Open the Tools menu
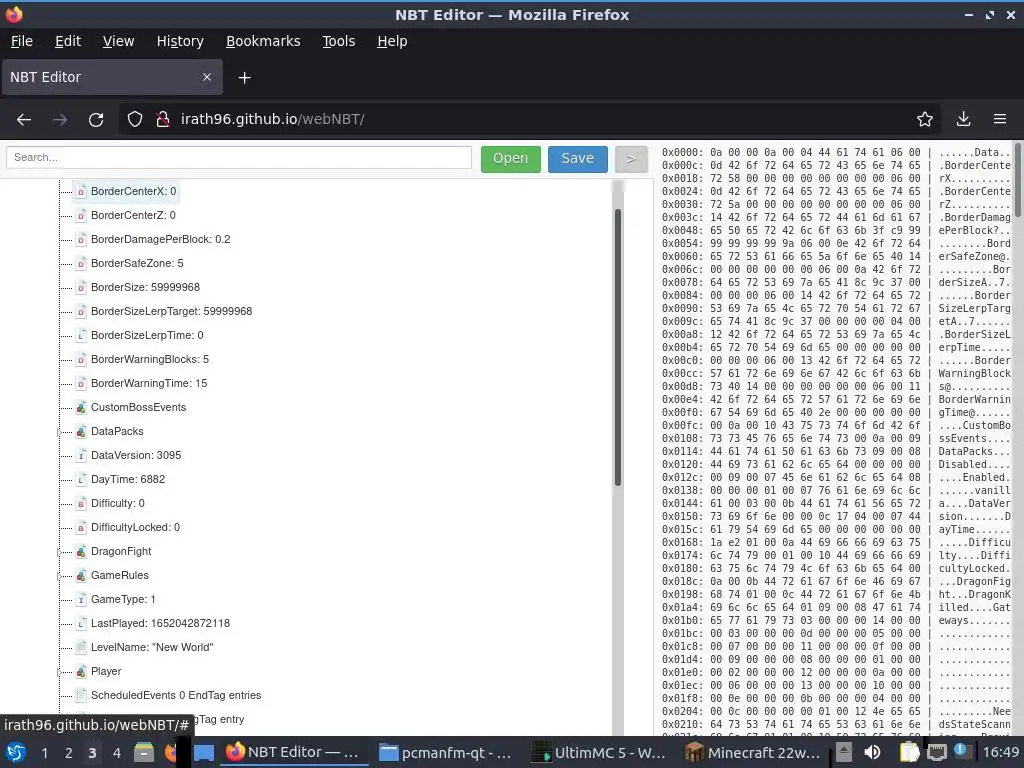The width and height of the screenshot is (1024, 768). 338,41
